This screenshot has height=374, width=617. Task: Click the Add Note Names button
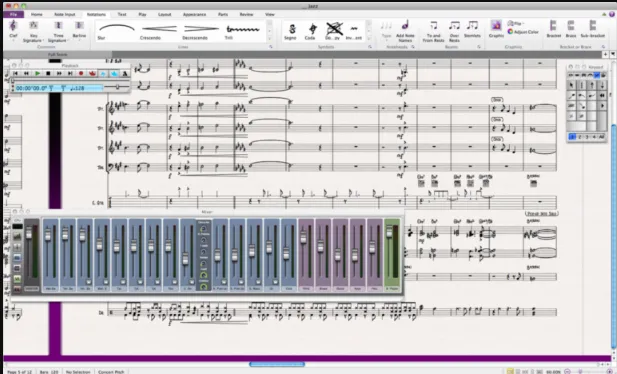coord(405,31)
